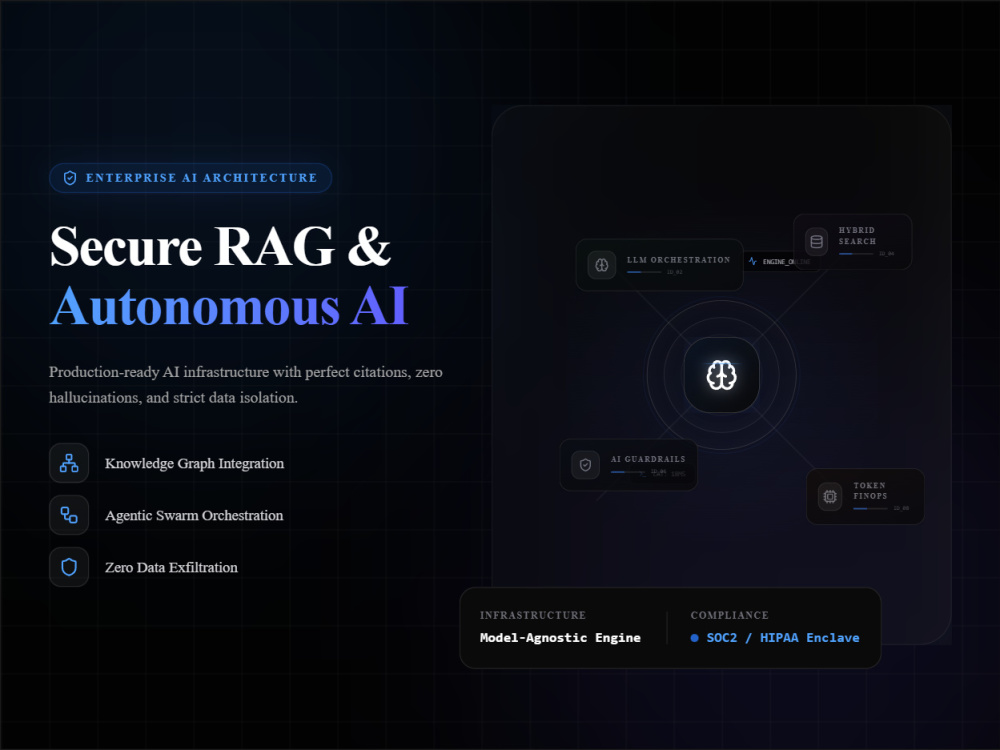Click the 'Production-ready AI infrastructure' description paragraph

pos(246,385)
